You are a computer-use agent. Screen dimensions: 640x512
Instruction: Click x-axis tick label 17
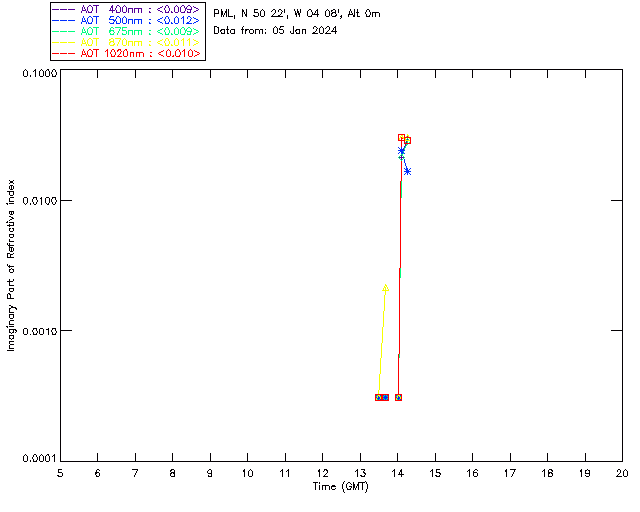pyautogui.click(x=510, y=473)
